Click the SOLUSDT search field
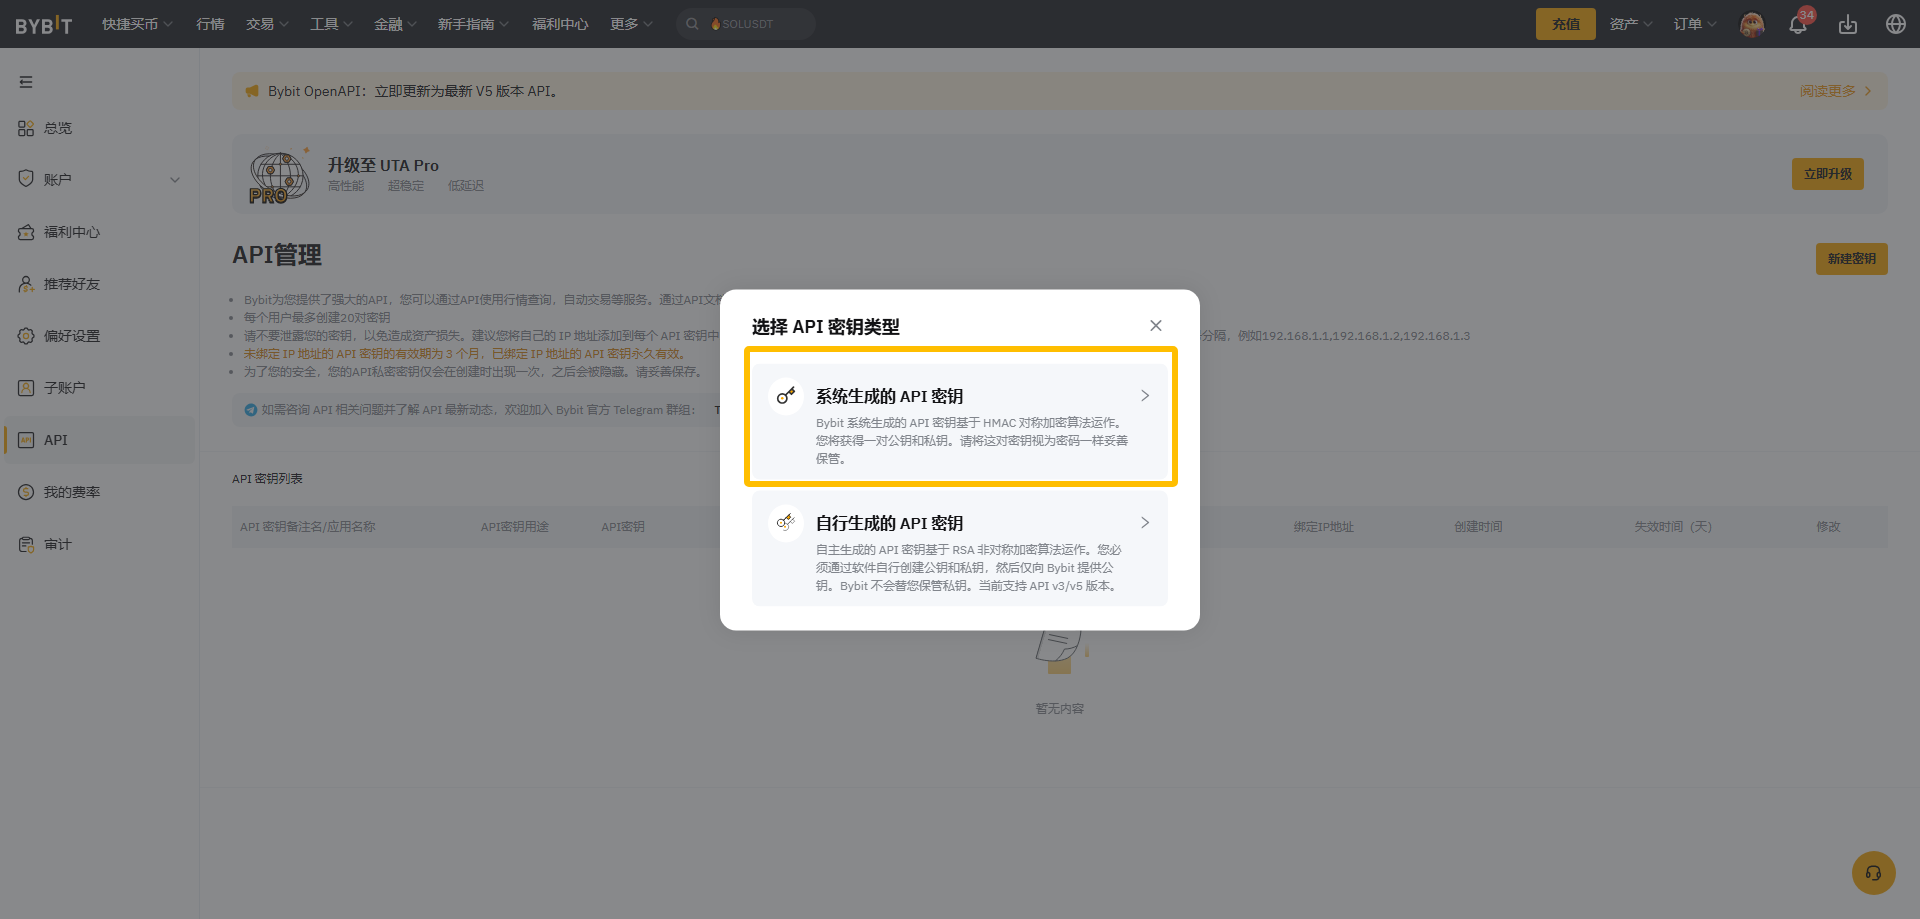 746,24
